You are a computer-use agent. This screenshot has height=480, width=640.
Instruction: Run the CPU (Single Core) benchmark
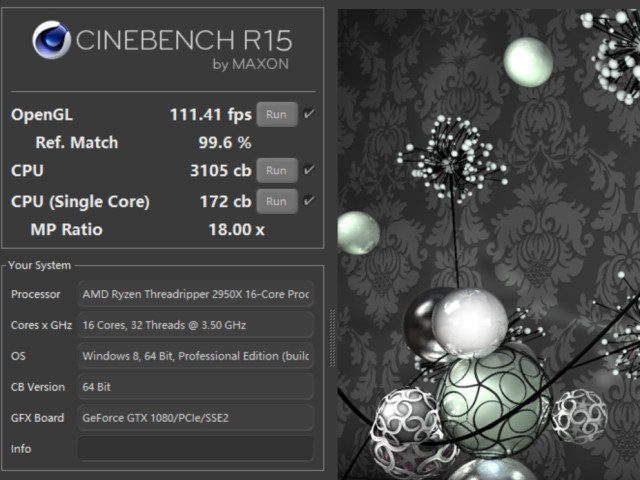(x=276, y=201)
